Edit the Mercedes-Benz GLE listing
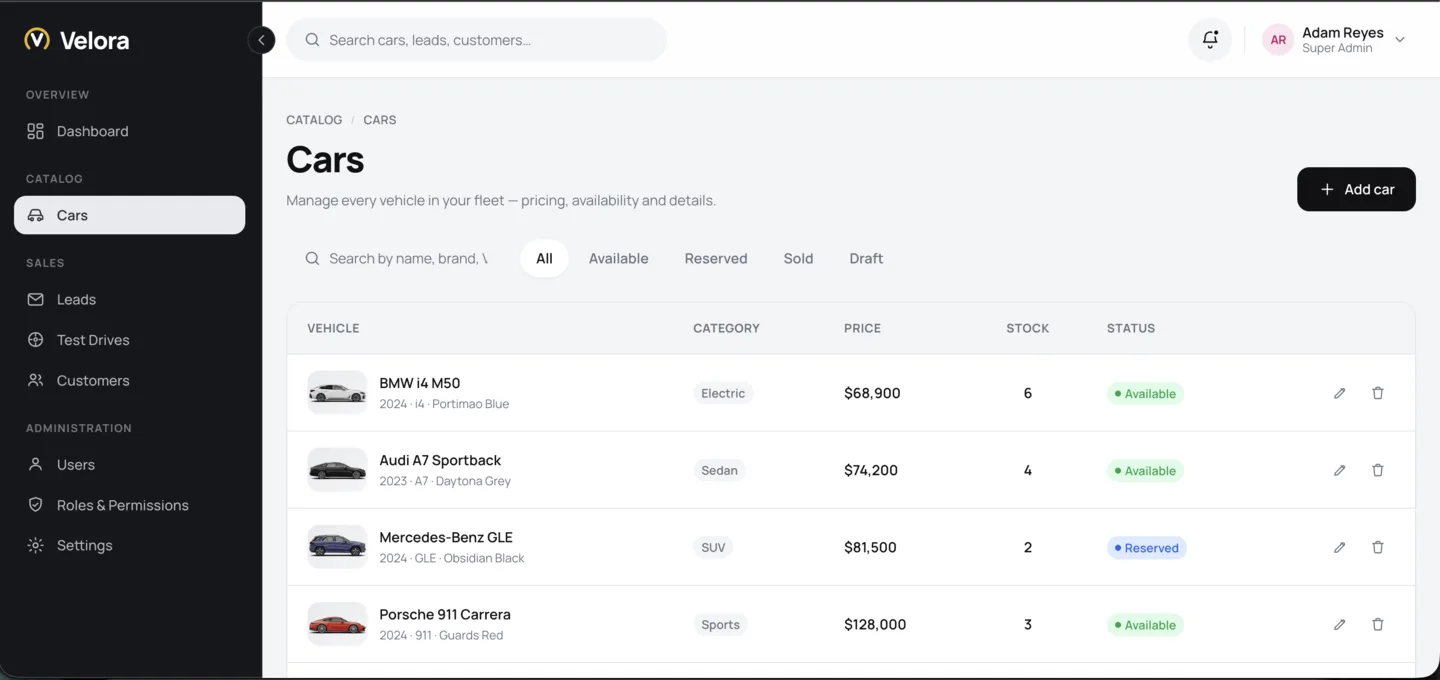Image resolution: width=1440 pixels, height=680 pixels. point(1339,547)
